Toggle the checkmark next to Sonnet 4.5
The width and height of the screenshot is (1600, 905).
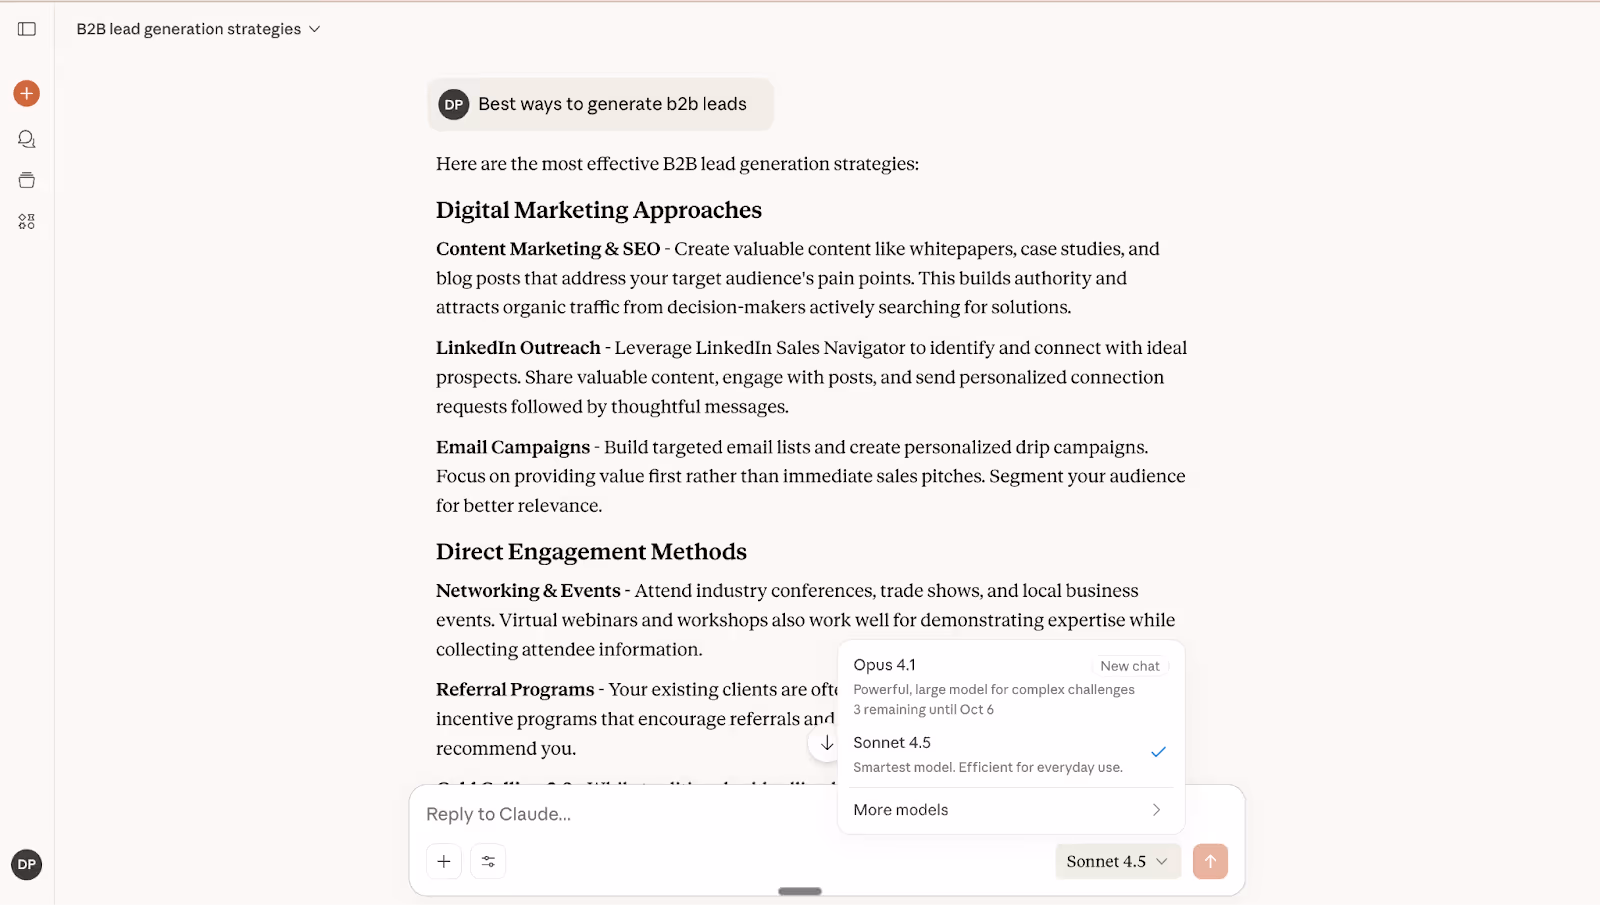point(1157,751)
